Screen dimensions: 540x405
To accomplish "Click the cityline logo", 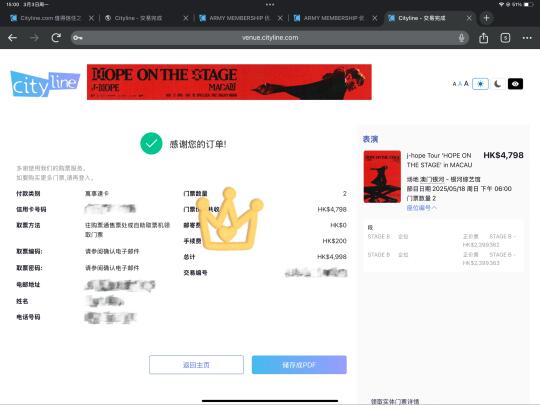I will (45, 84).
